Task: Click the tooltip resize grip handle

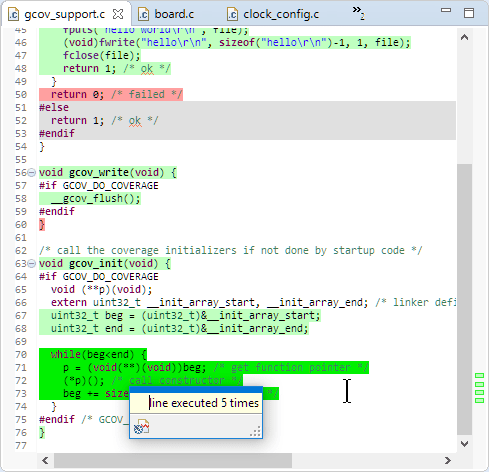Action: pos(255,432)
